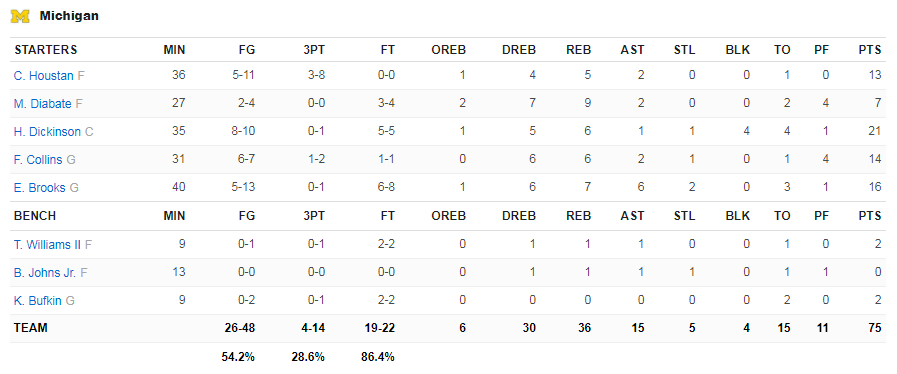Open M. Diabate player page
This screenshot has width=897, height=374.
pos(42,104)
